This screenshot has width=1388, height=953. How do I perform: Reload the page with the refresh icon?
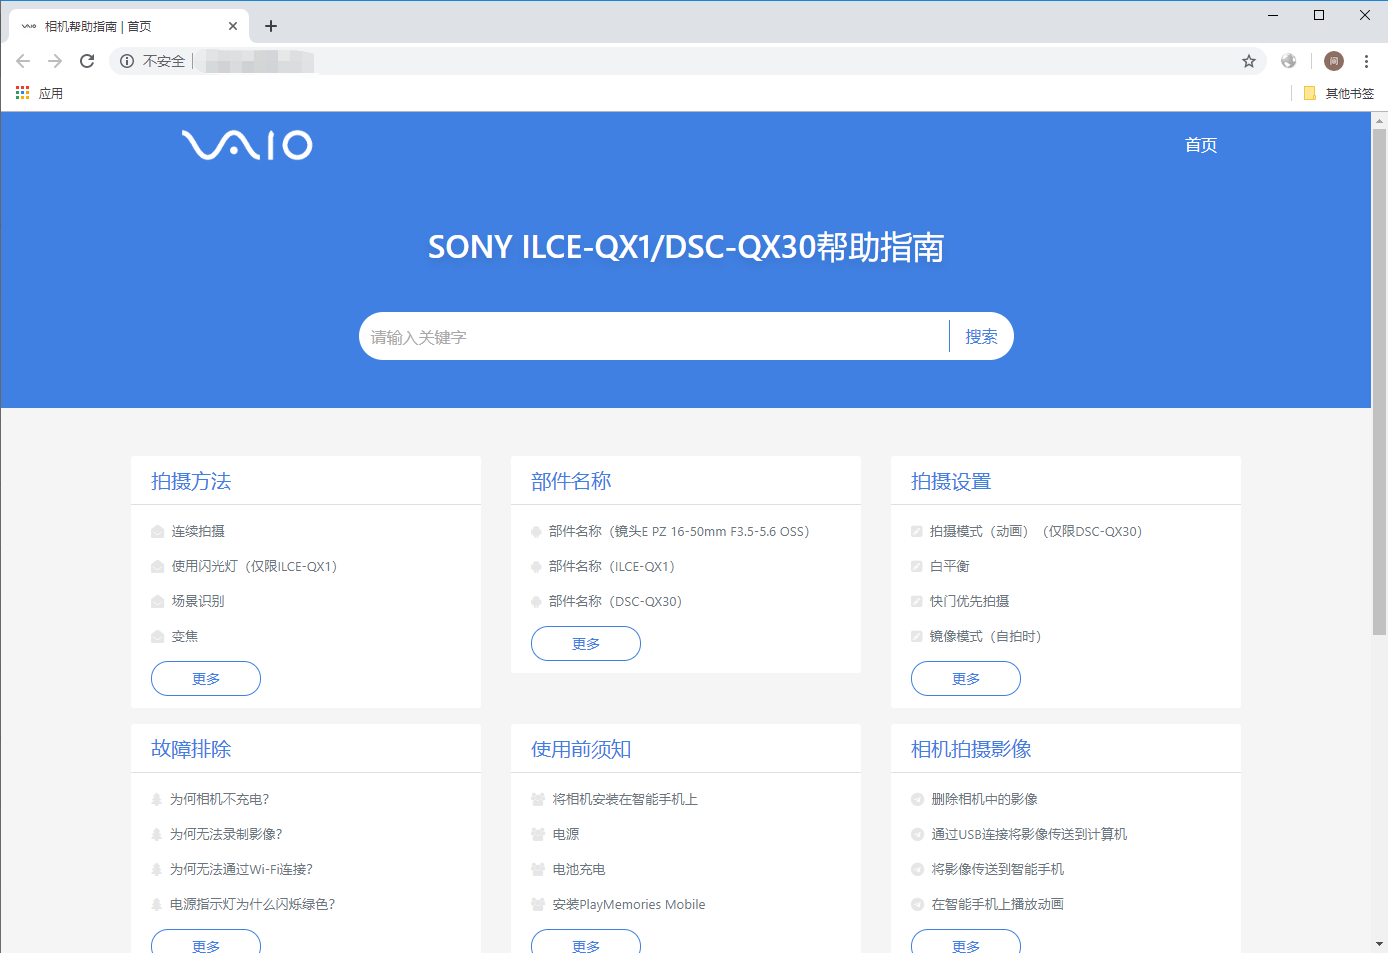tap(87, 61)
